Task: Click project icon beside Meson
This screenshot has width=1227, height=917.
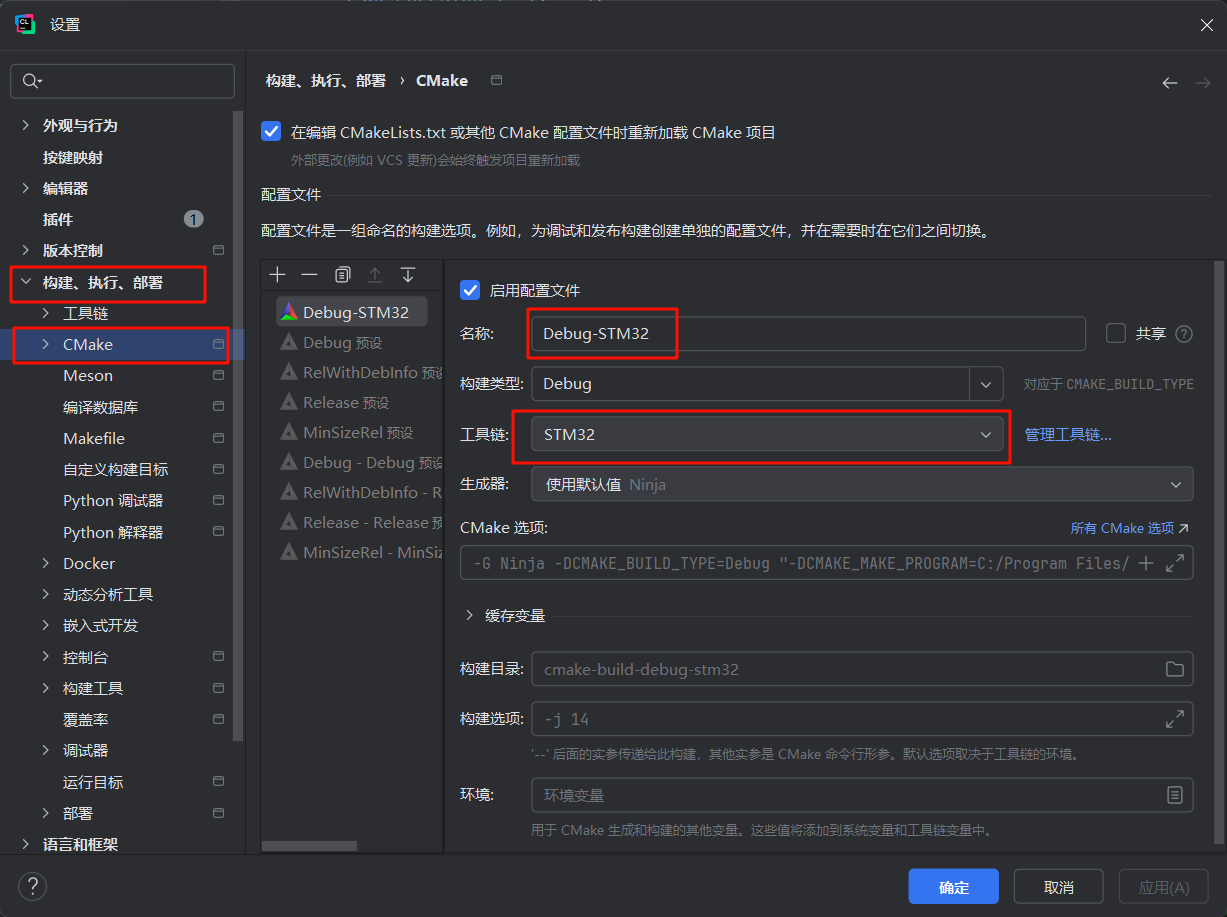Action: [x=218, y=376]
